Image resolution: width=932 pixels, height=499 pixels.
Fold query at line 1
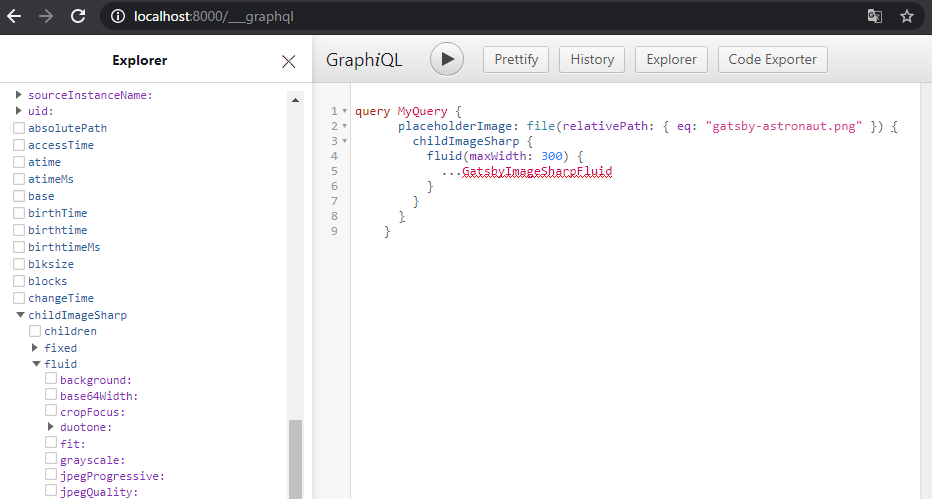point(344,111)
